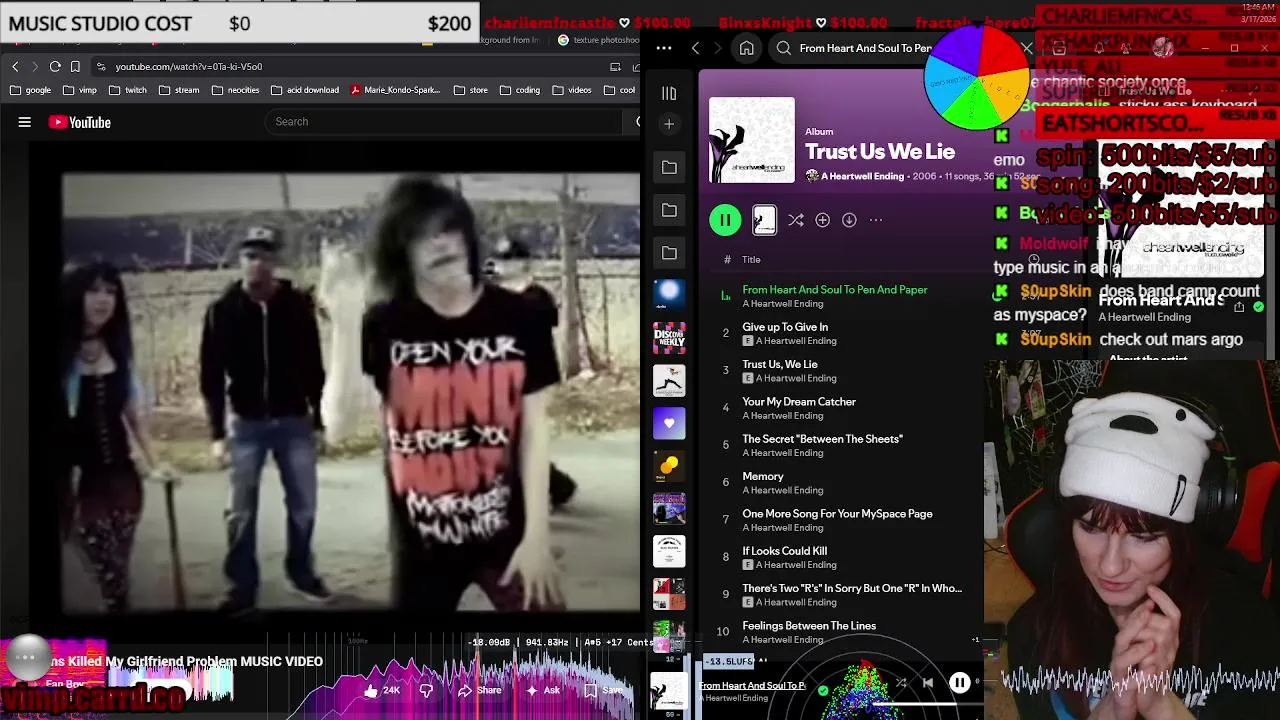Image resolution: width=1280 pixels, height=720 pixels.
Task: Open the second playlist folder in the Spotify sidebar
Action: 669,211
